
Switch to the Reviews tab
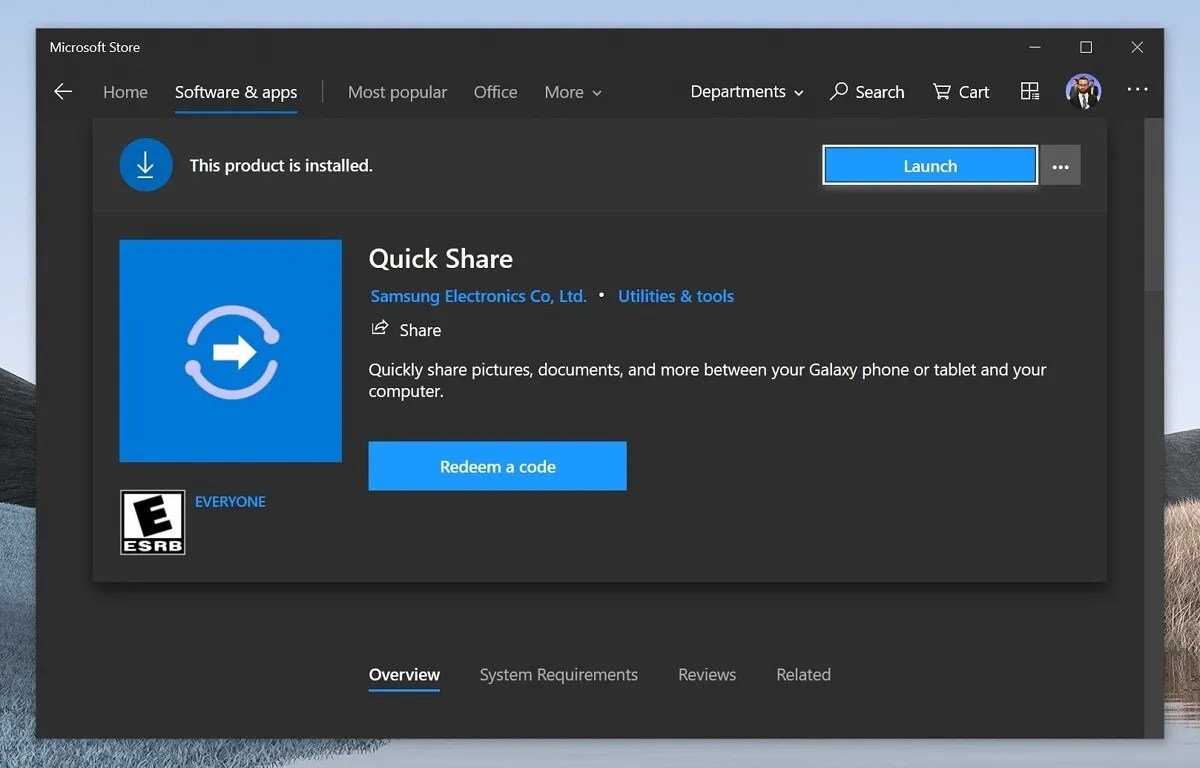point(707,675)
